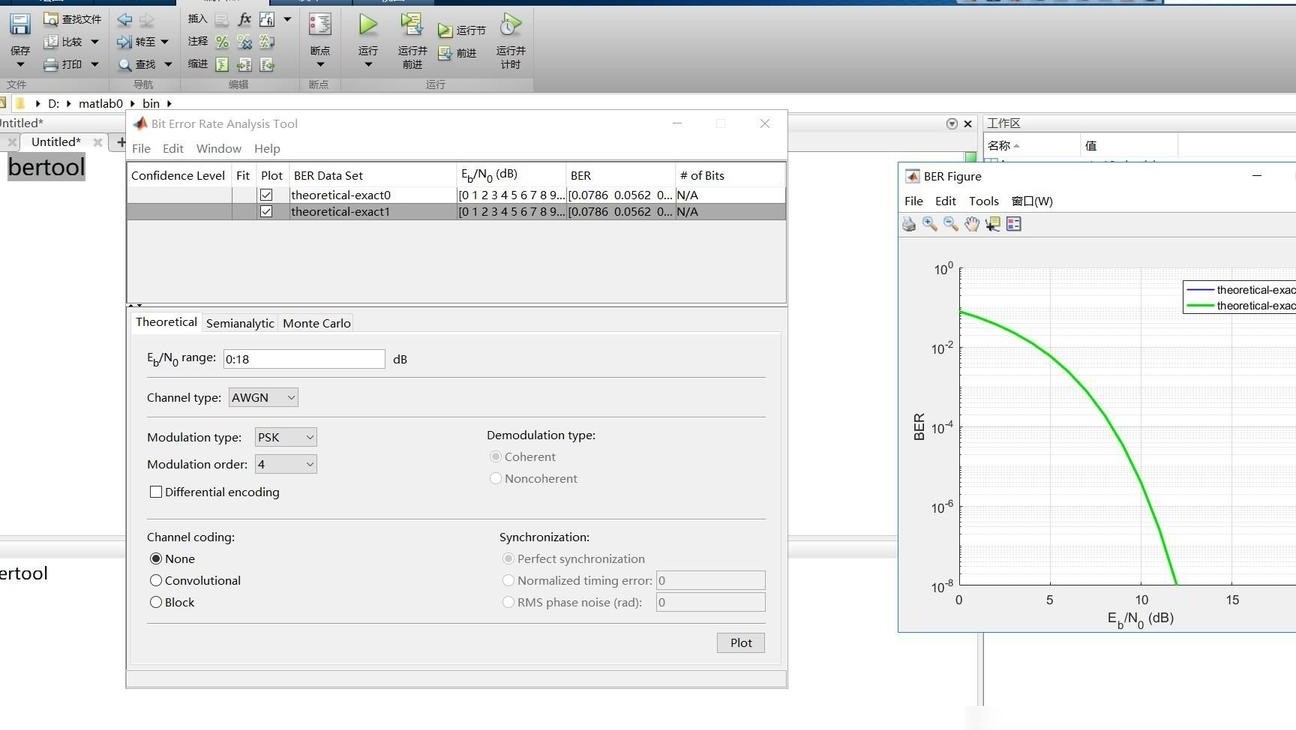Toggle the legend icon in BER Figure
The height and width of the screenshot is (730, 1296).
click(1014, 224)
